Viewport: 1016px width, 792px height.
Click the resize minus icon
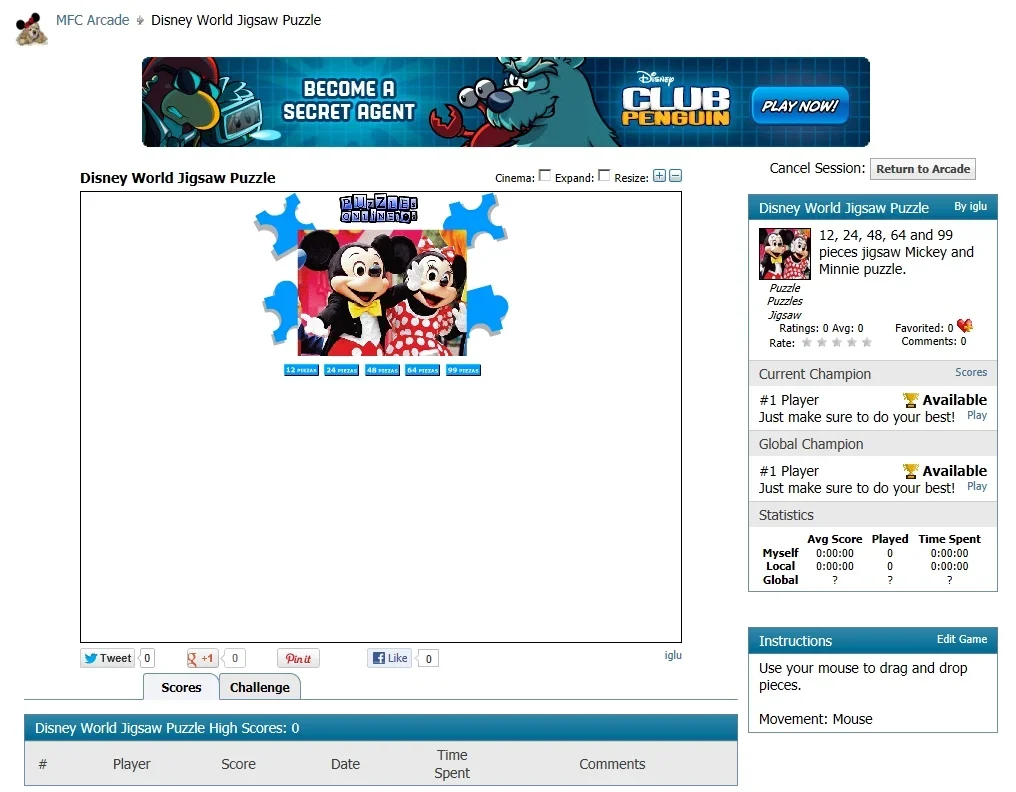[x=675, y=176]
